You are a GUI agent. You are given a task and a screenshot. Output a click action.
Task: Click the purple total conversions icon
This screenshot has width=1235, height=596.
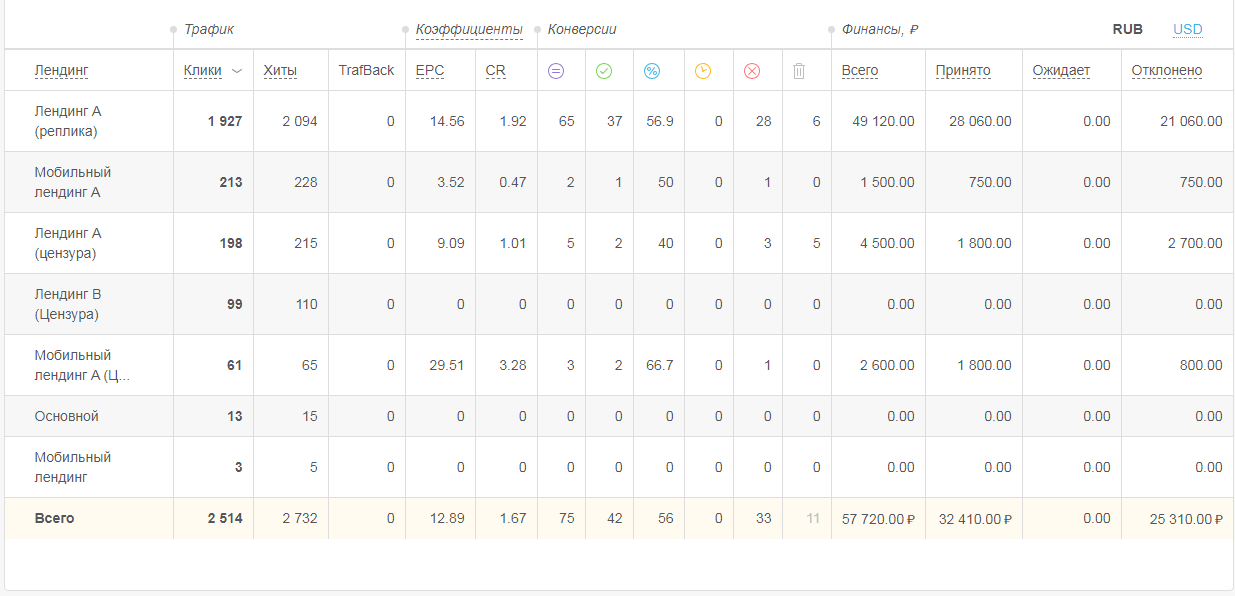pos(556,71)
